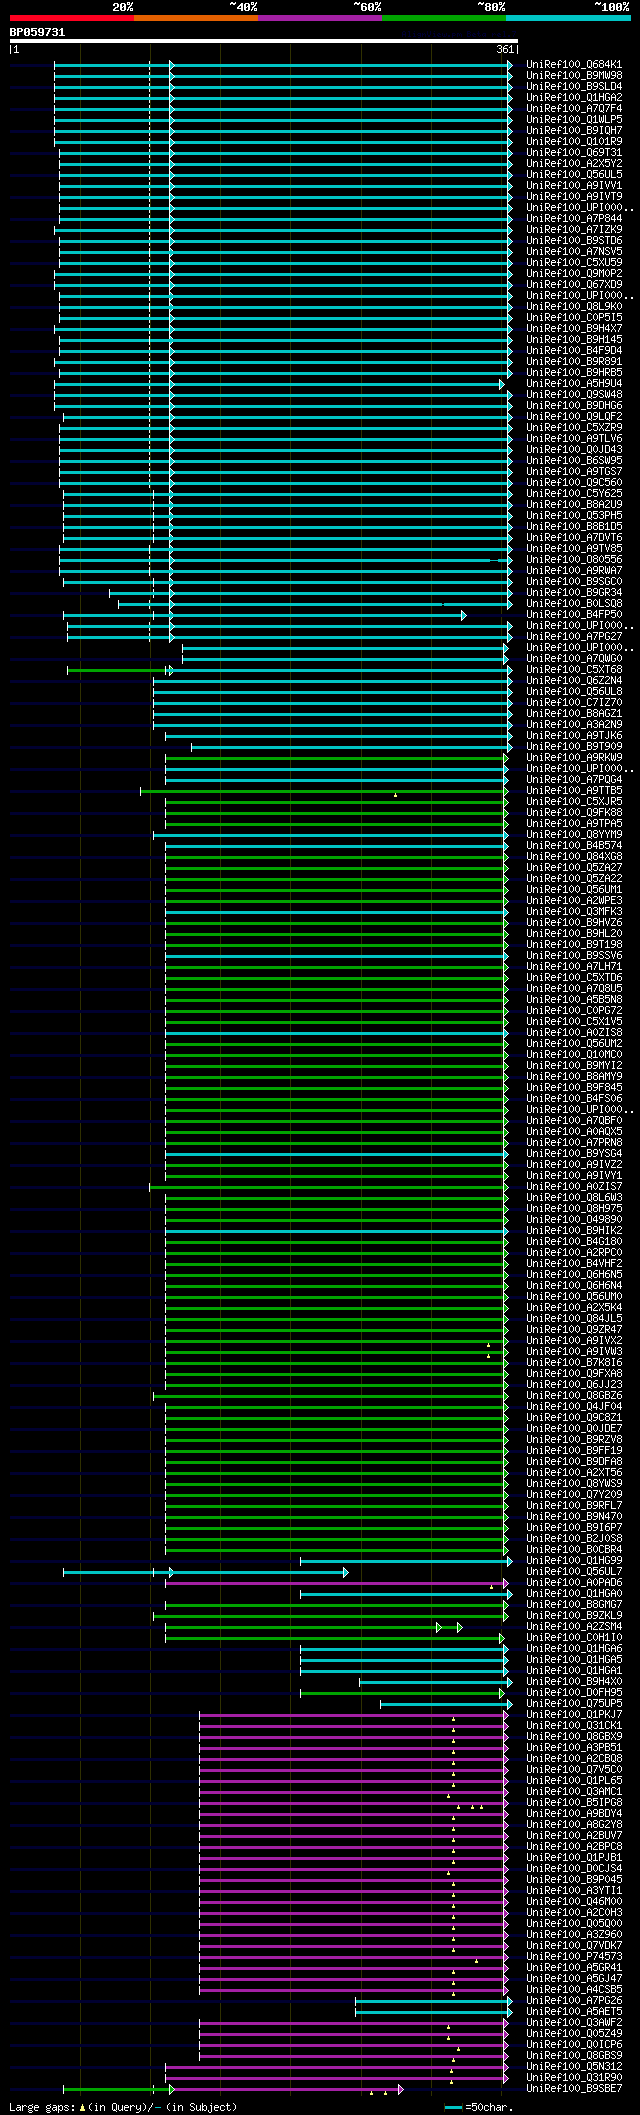The height and width of the screenshot is (2115, 640).
Task: Select the UniRef100_B8GMG7 label
Action: point(574,1604)
